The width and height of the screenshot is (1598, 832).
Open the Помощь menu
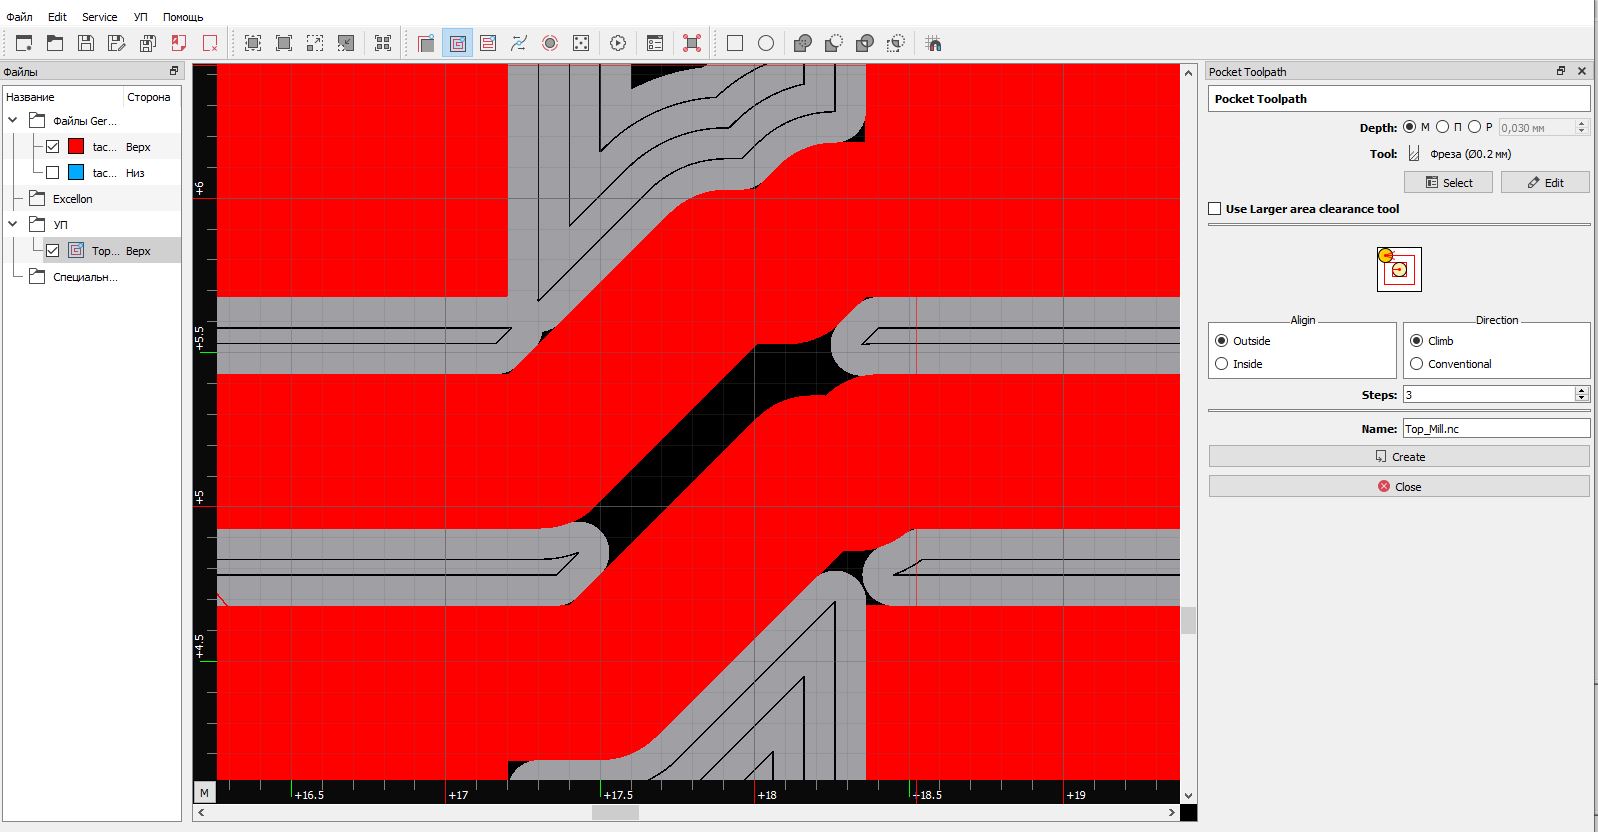[183, 17]
